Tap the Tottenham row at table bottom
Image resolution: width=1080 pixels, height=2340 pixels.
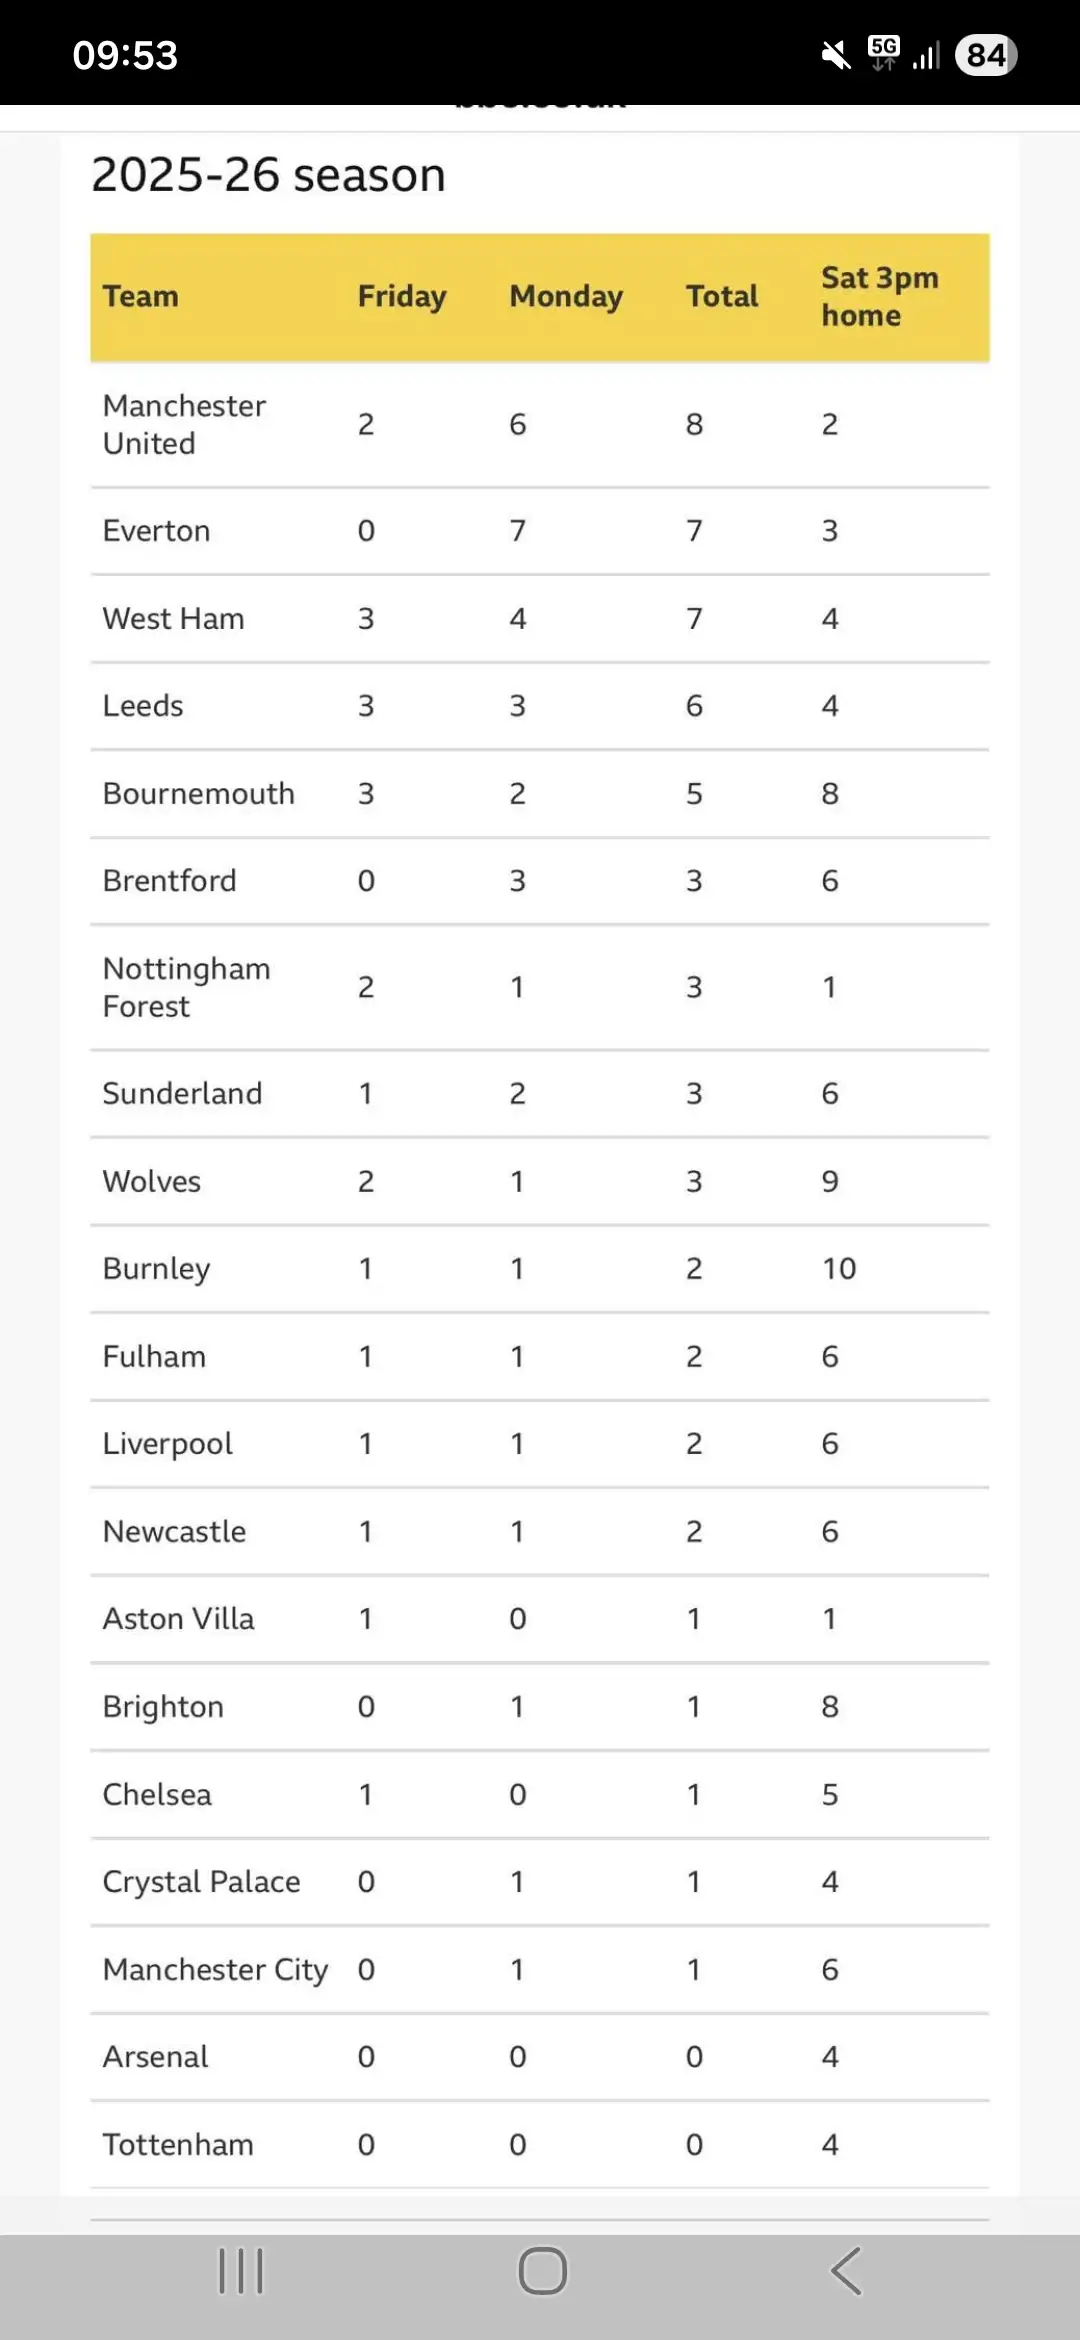click(x=540, y=2144)
